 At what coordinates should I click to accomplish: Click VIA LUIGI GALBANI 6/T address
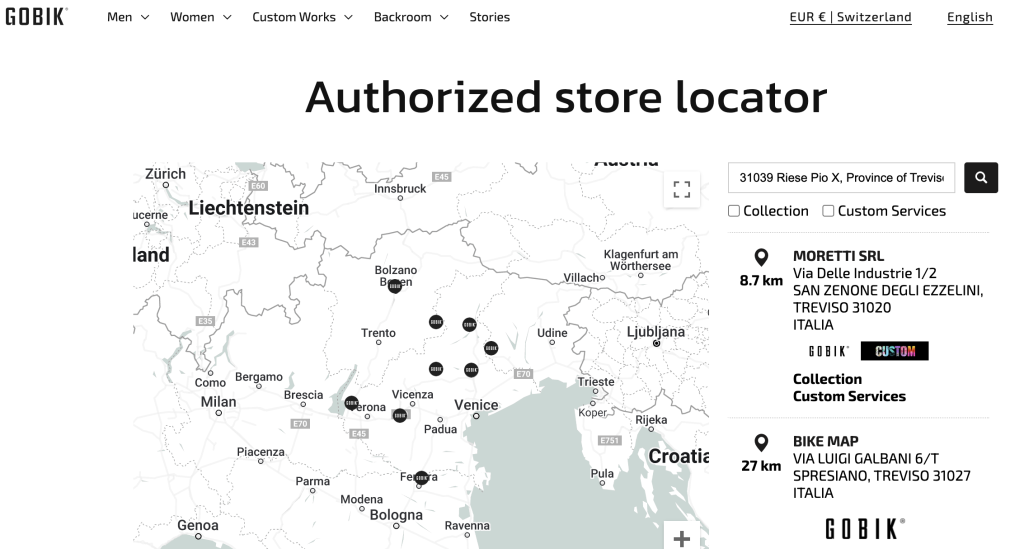pyautogui.click(x=865, y=458)
